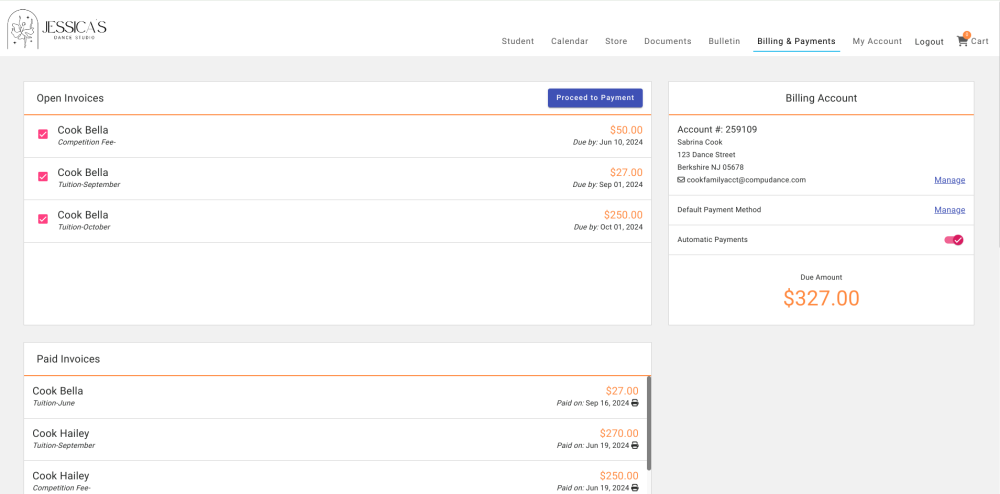The image size is (1000, 494).
Task: Select the $50.00 Competition Fee amount
Action: (x=626, y=130)
